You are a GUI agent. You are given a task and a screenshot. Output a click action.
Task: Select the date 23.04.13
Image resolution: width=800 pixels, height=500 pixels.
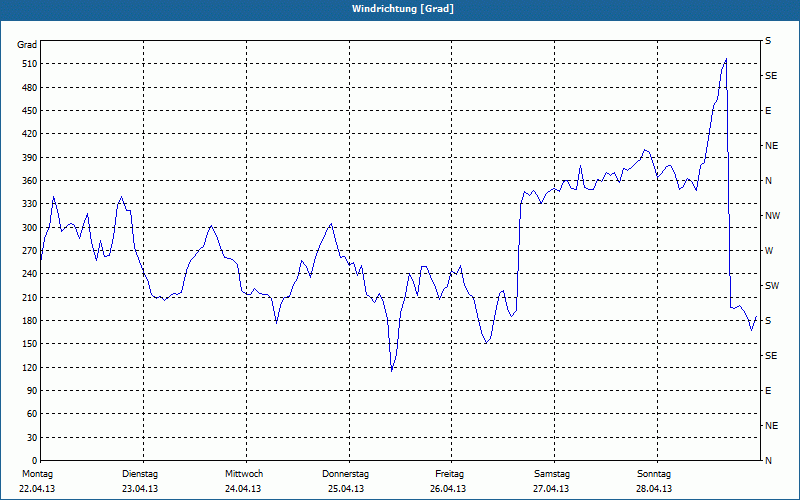(x=140, y=489)
